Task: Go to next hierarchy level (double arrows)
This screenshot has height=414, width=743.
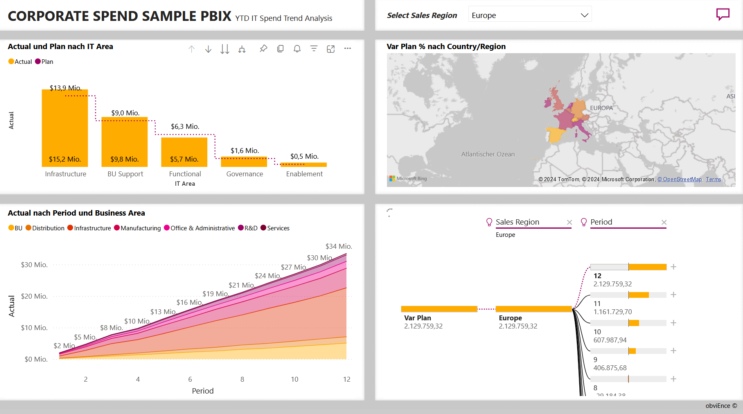Action: pos(225,49)
